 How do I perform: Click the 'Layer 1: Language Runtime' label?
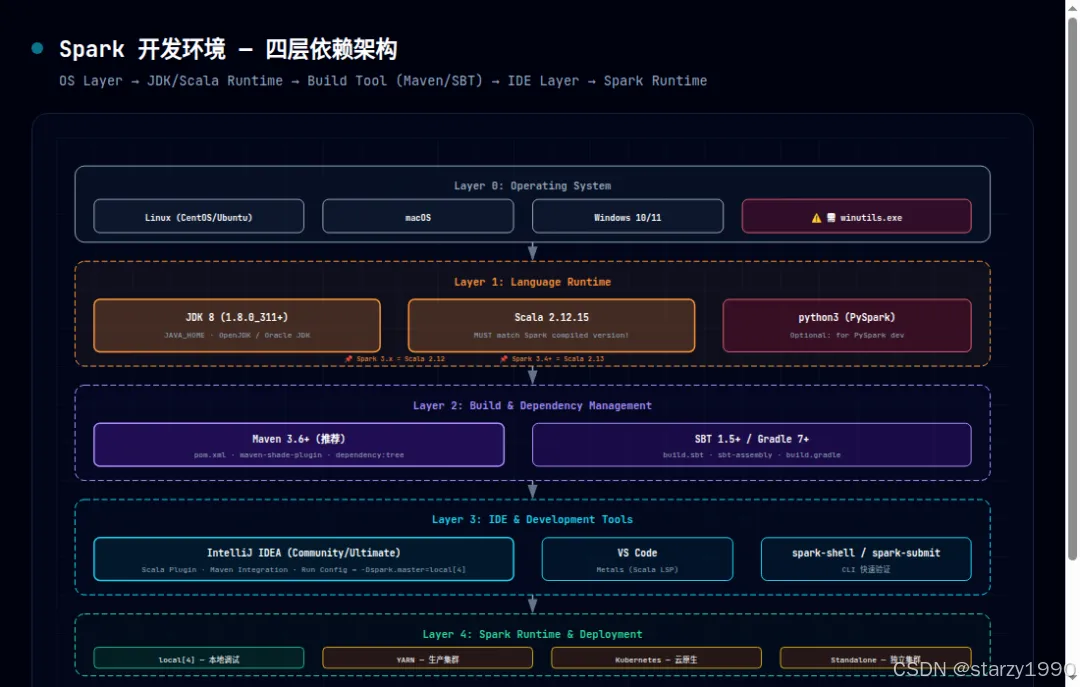click(x=532, y=282)
